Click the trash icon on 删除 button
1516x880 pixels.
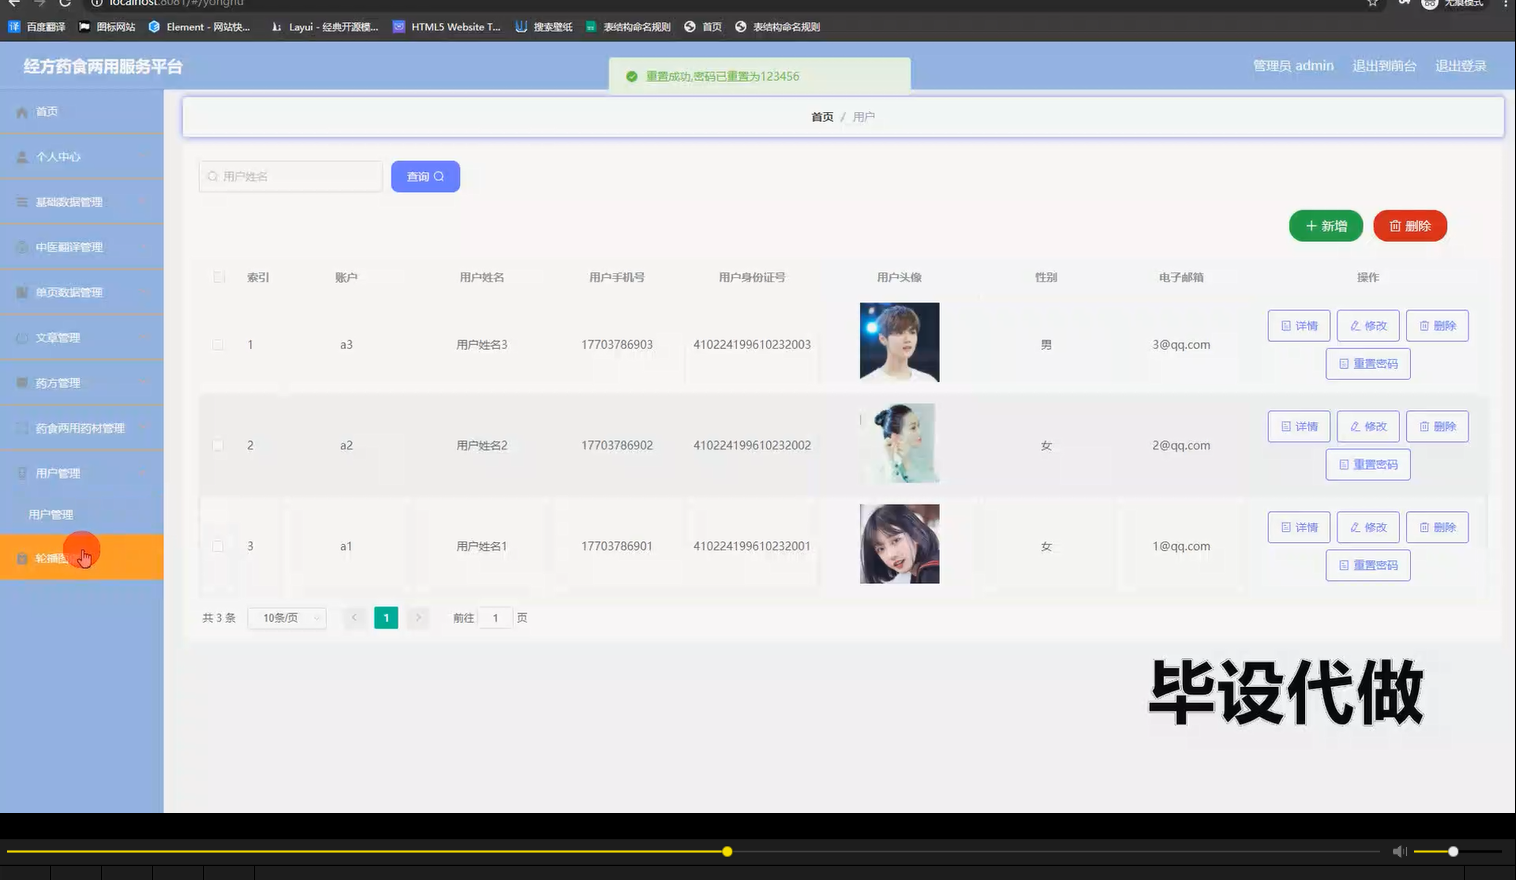pos(1394,225)
